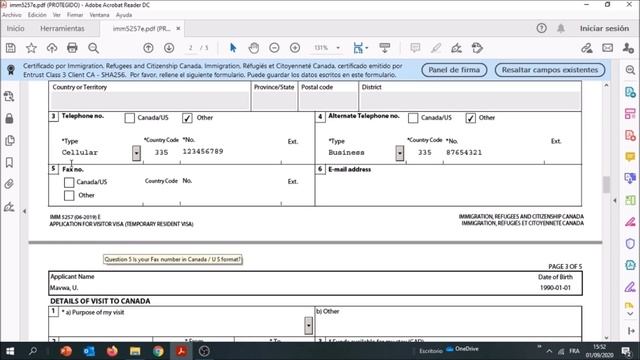The width and height of the screenshot is (640, 360).
Task: Open the Edición menu
Action: 37,15
